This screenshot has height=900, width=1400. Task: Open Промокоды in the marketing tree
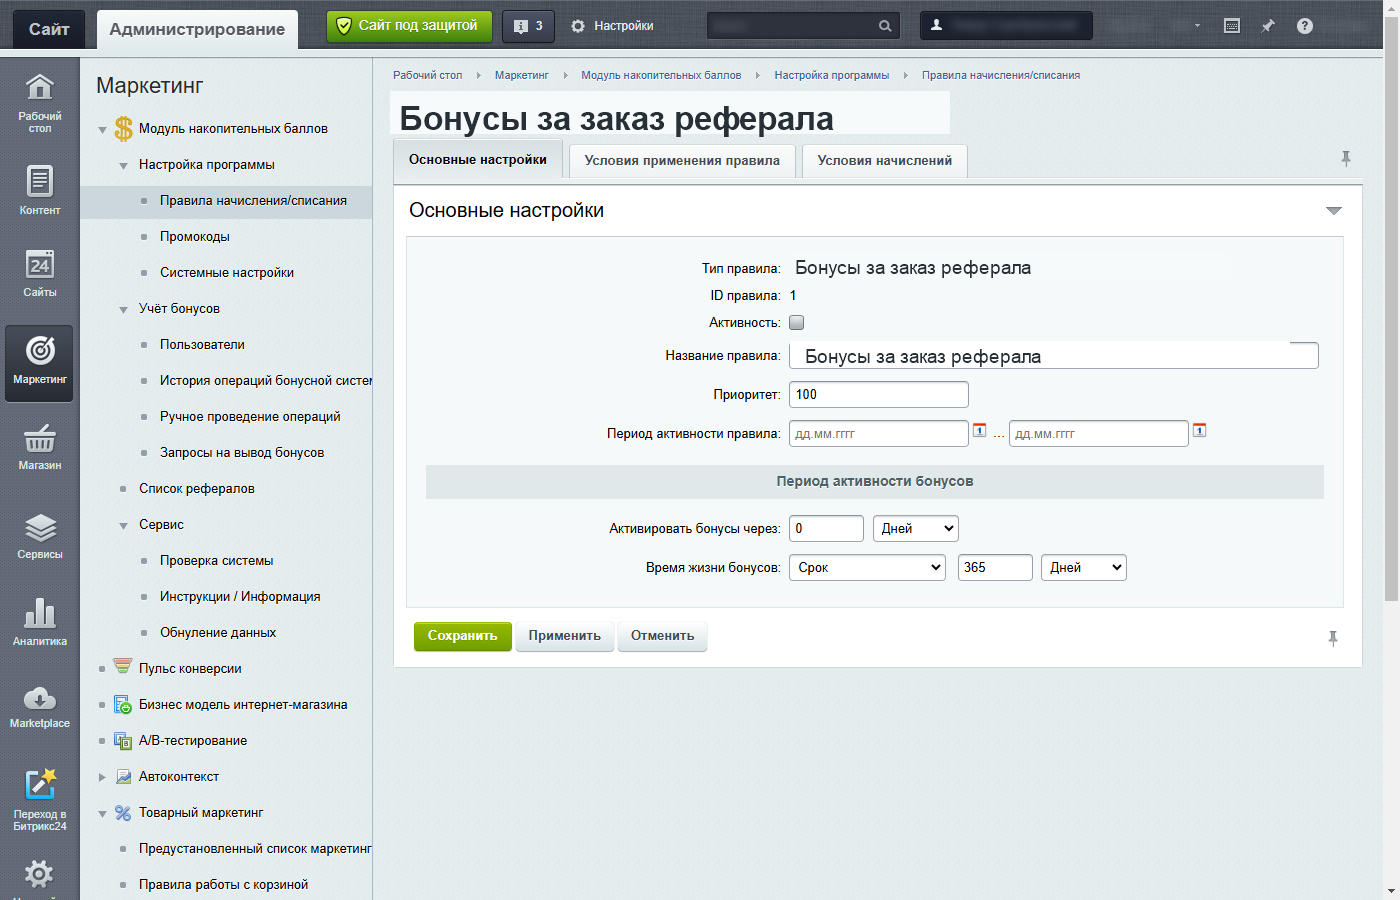195,237
